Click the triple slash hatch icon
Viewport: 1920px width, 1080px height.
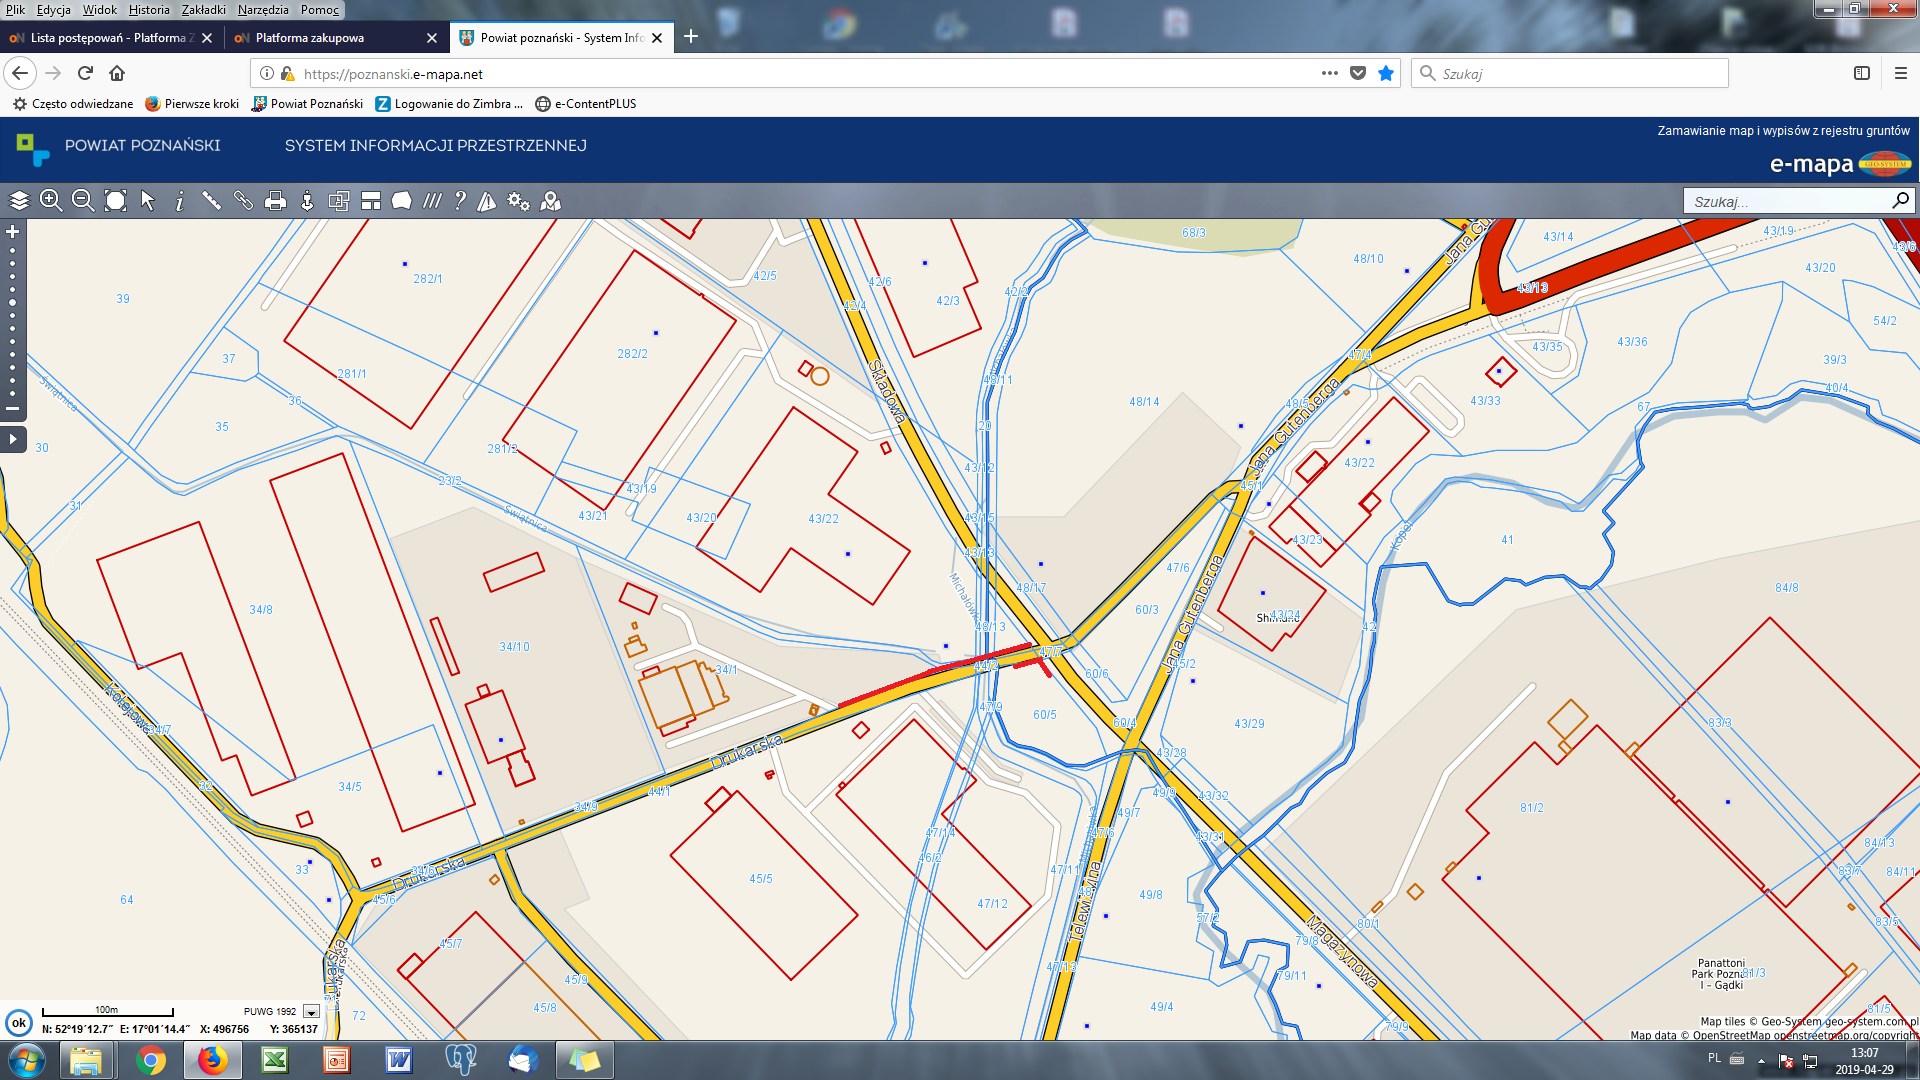tap(432, 201)
